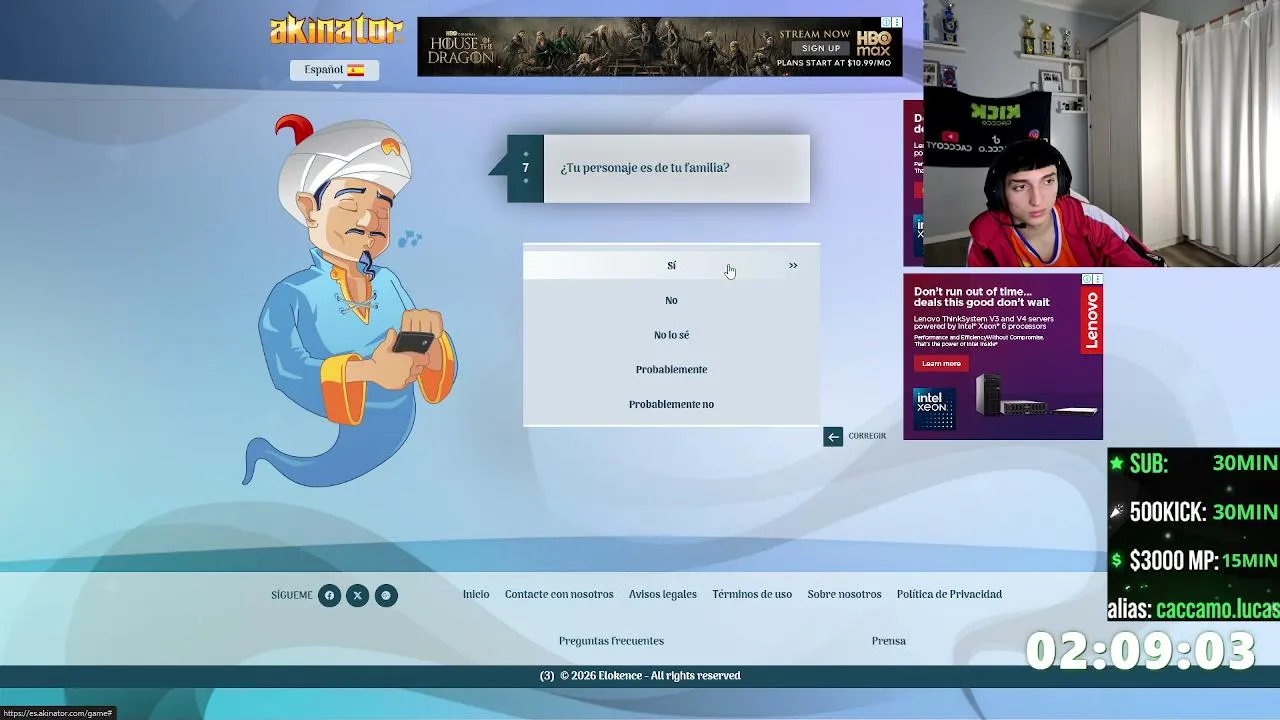Open the third social media icon after X
Viewport: 1280px width, 720px height.
(386, 595)
